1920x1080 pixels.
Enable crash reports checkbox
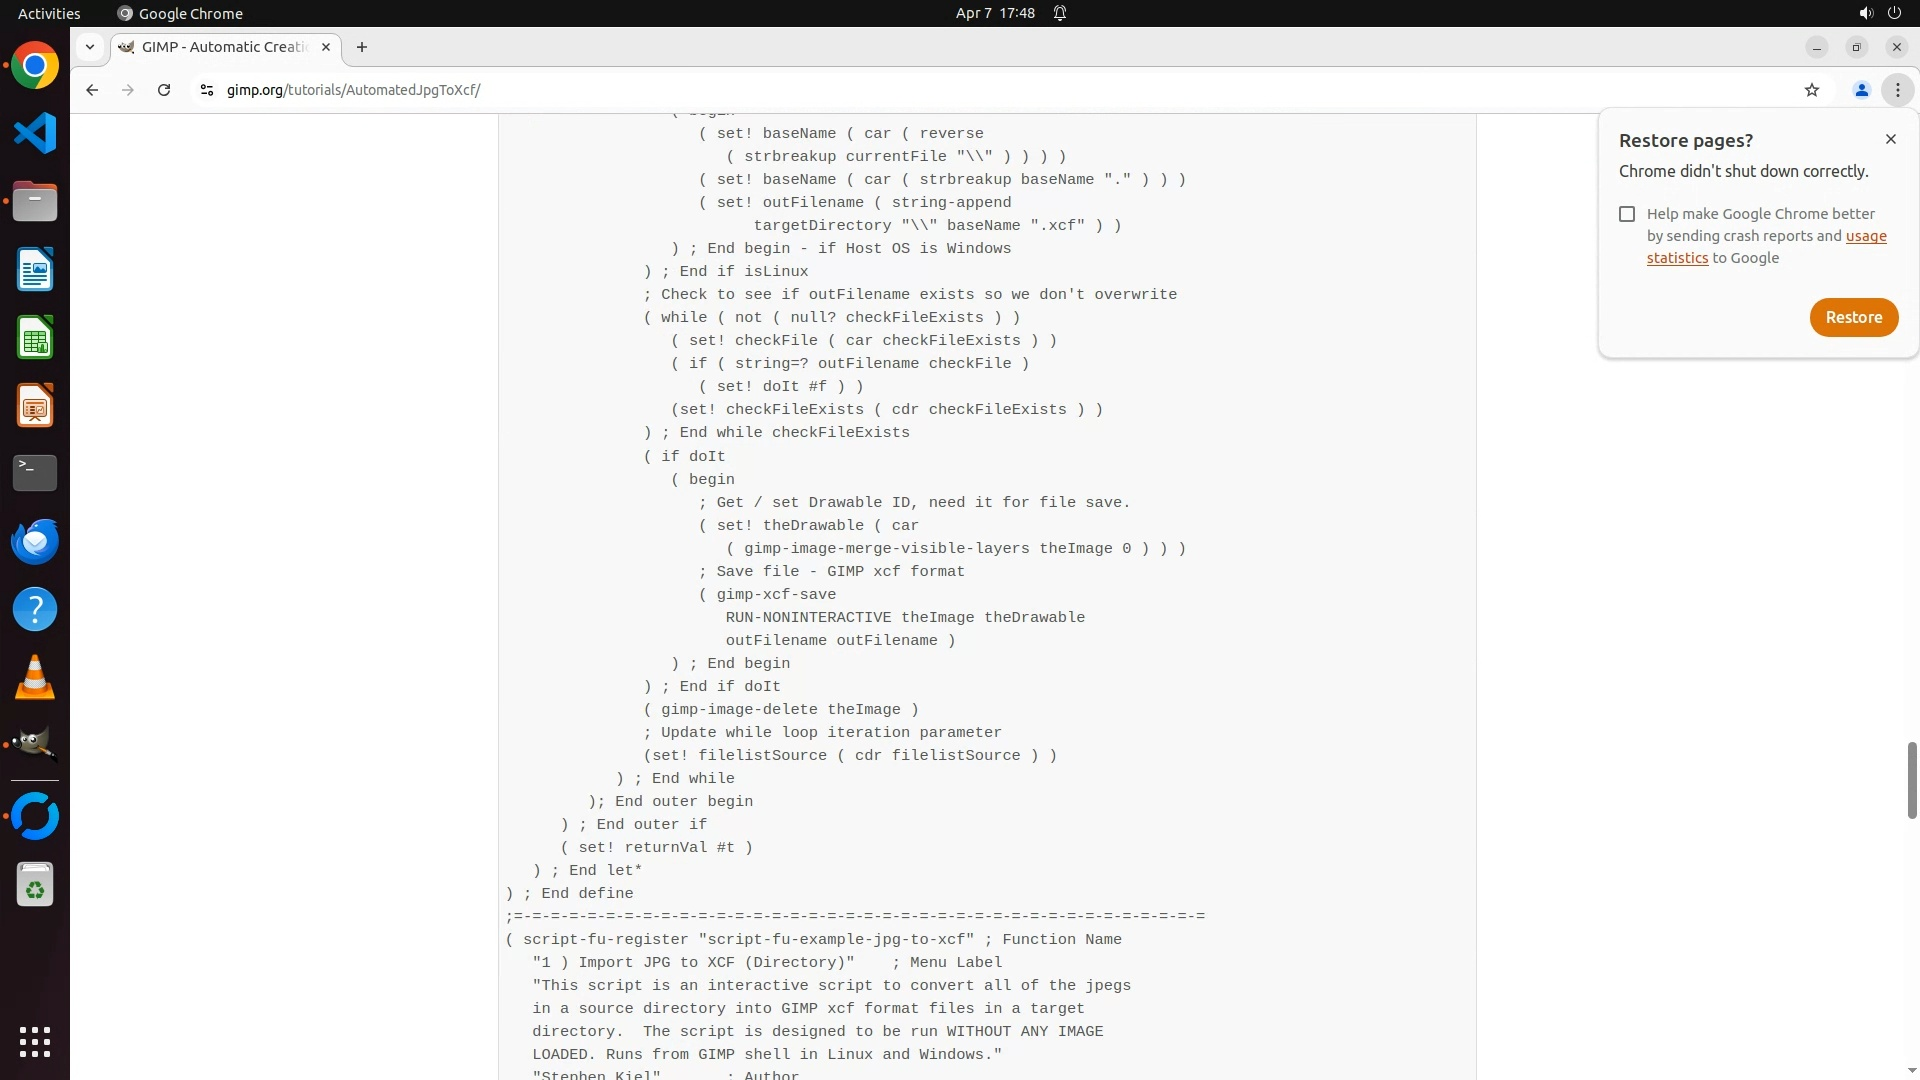pyautogui.click(x=1627, y=214)
